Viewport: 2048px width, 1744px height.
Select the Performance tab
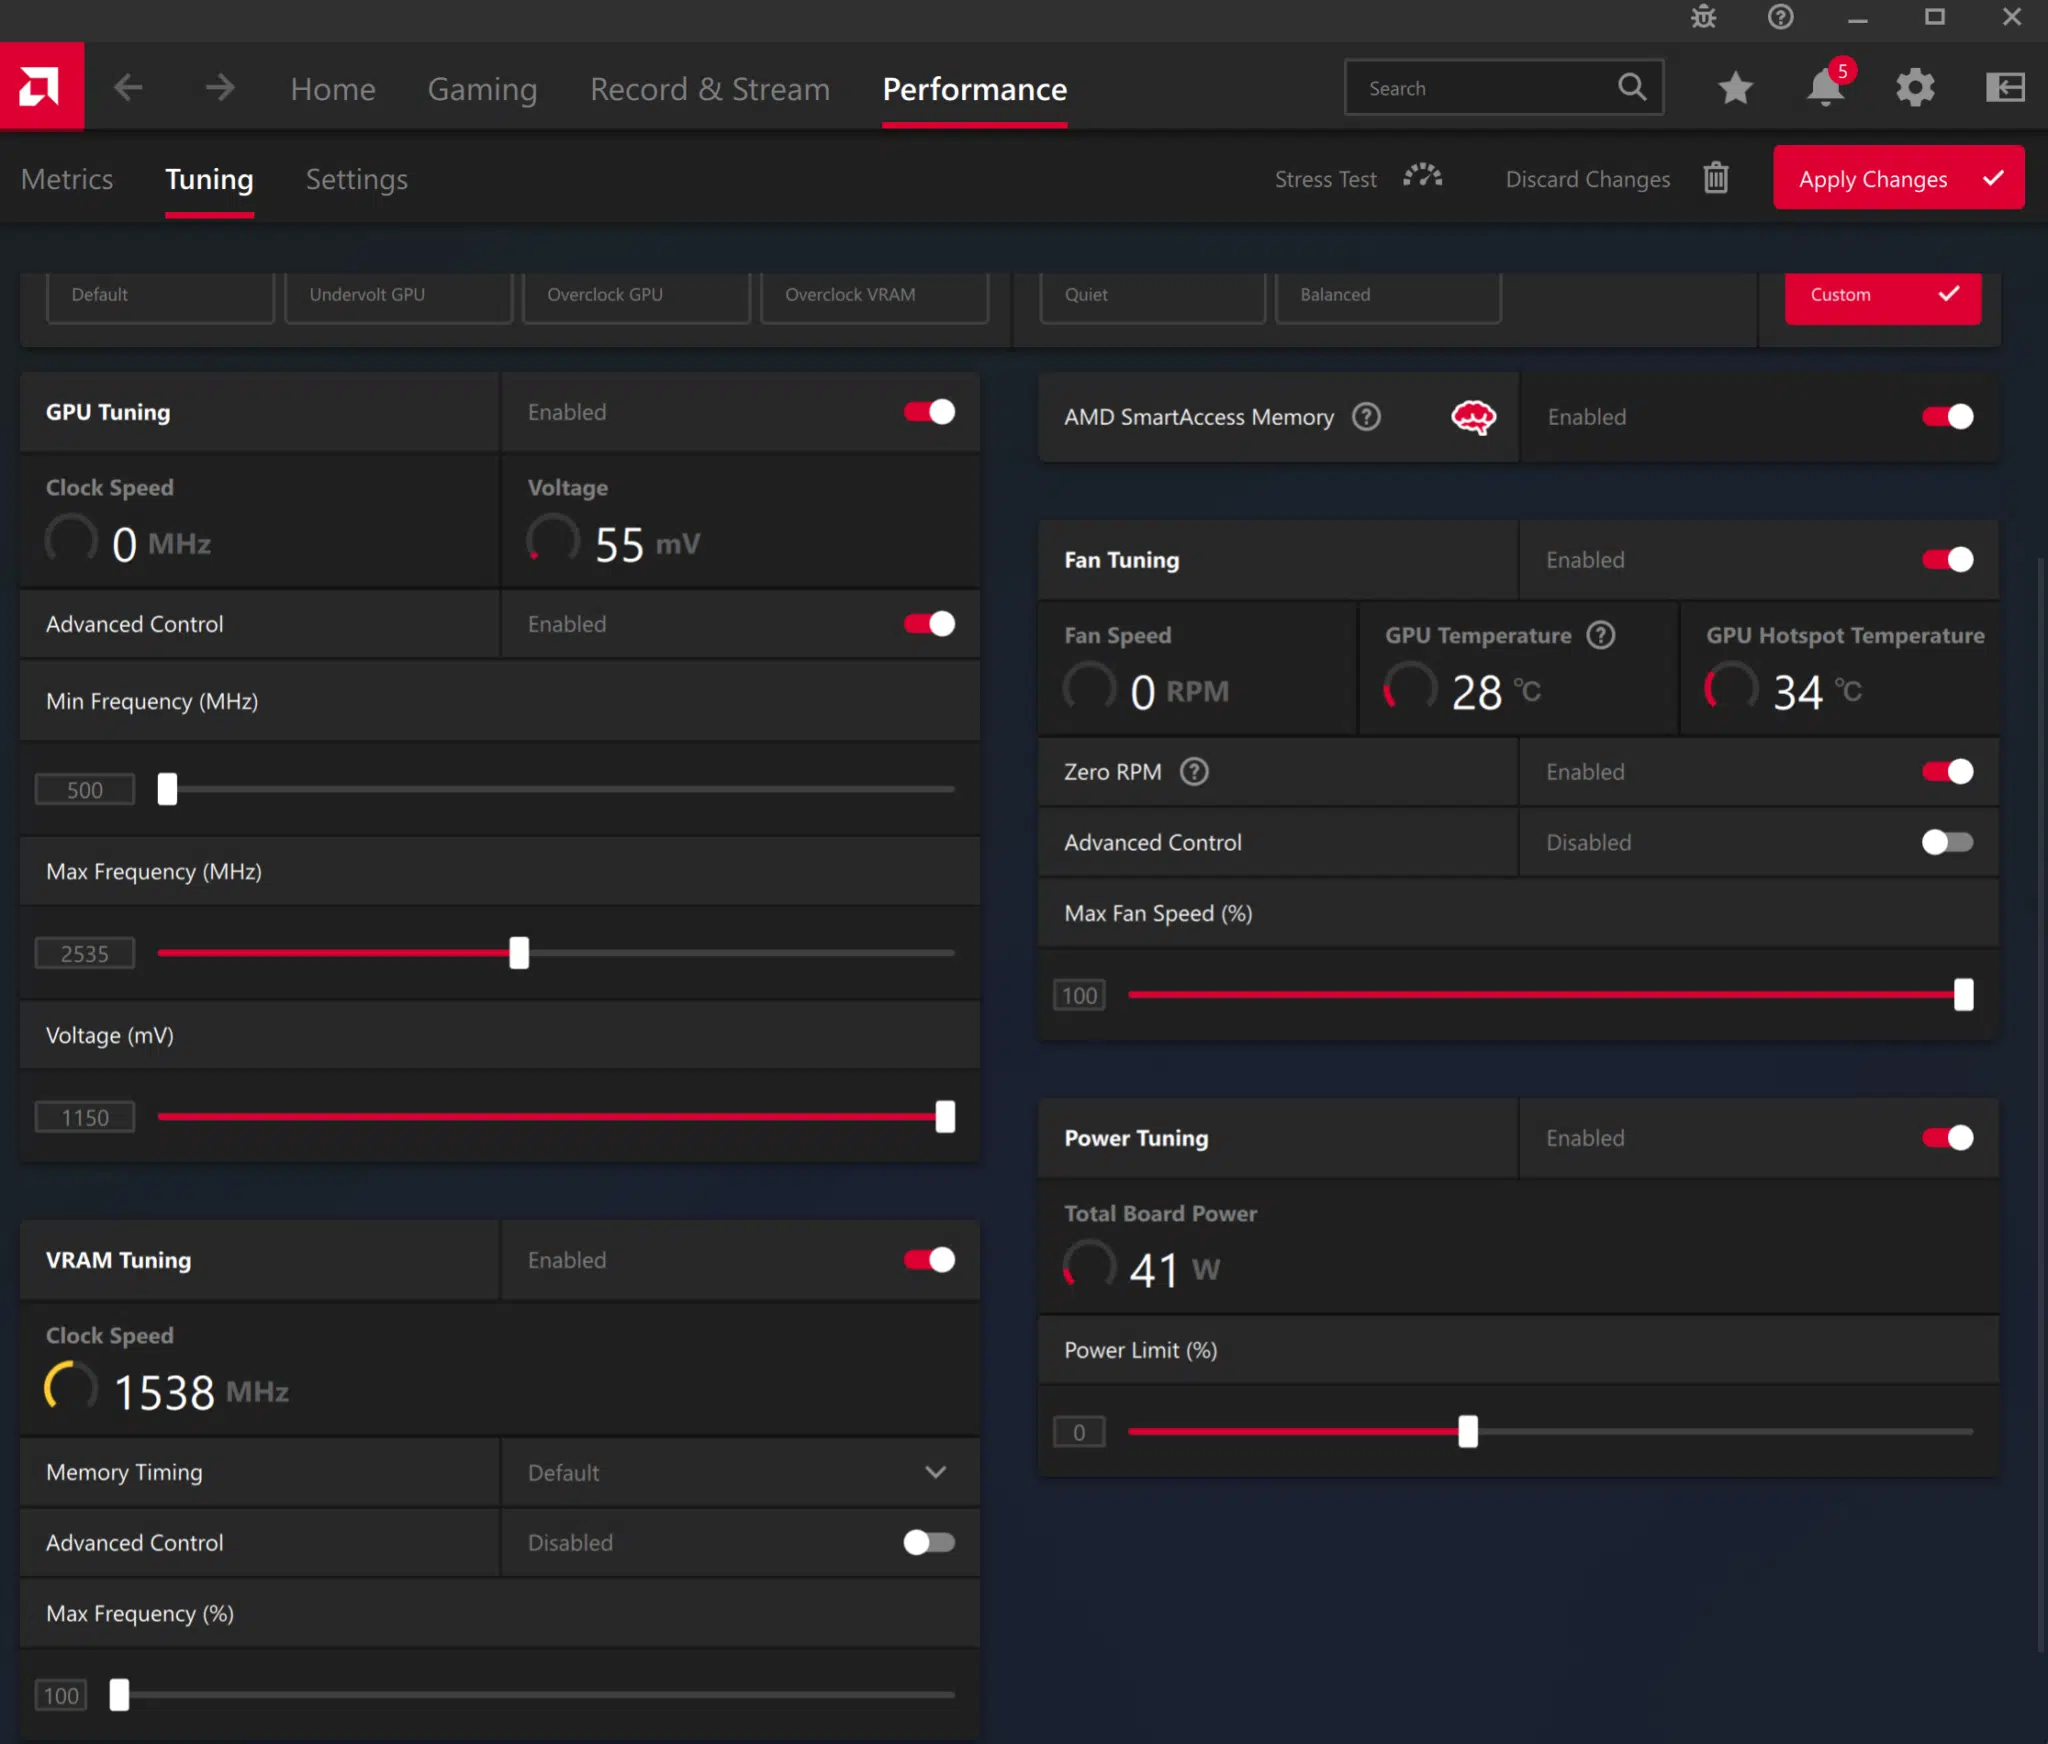click(x=975, y=89)
